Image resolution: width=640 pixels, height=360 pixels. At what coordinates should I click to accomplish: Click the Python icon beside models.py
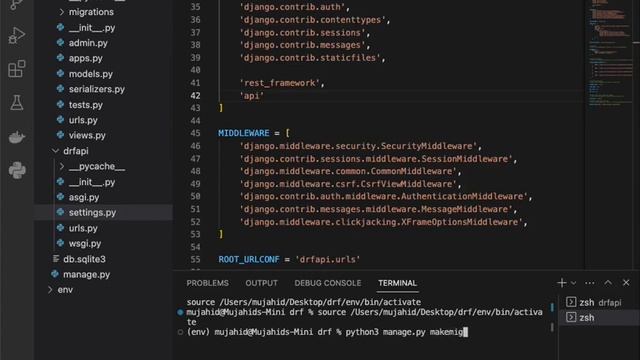point(60,73)
